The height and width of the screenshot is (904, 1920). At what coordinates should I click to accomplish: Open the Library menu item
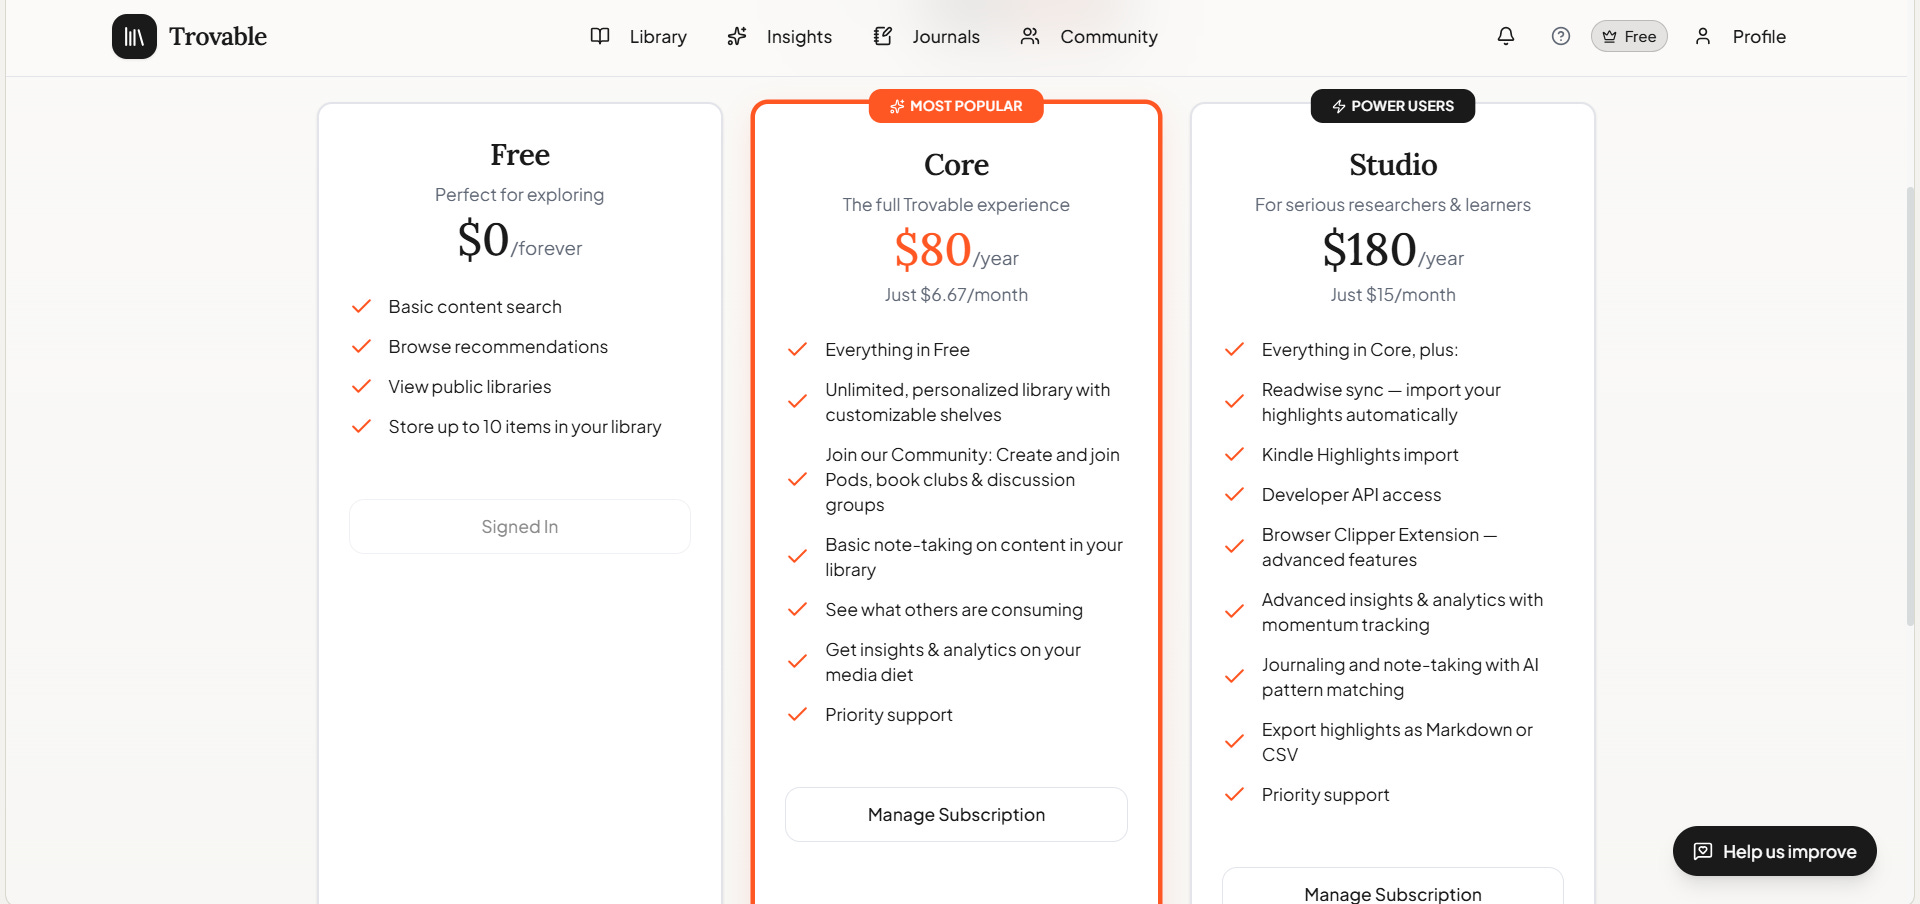(x=658, y=37)
